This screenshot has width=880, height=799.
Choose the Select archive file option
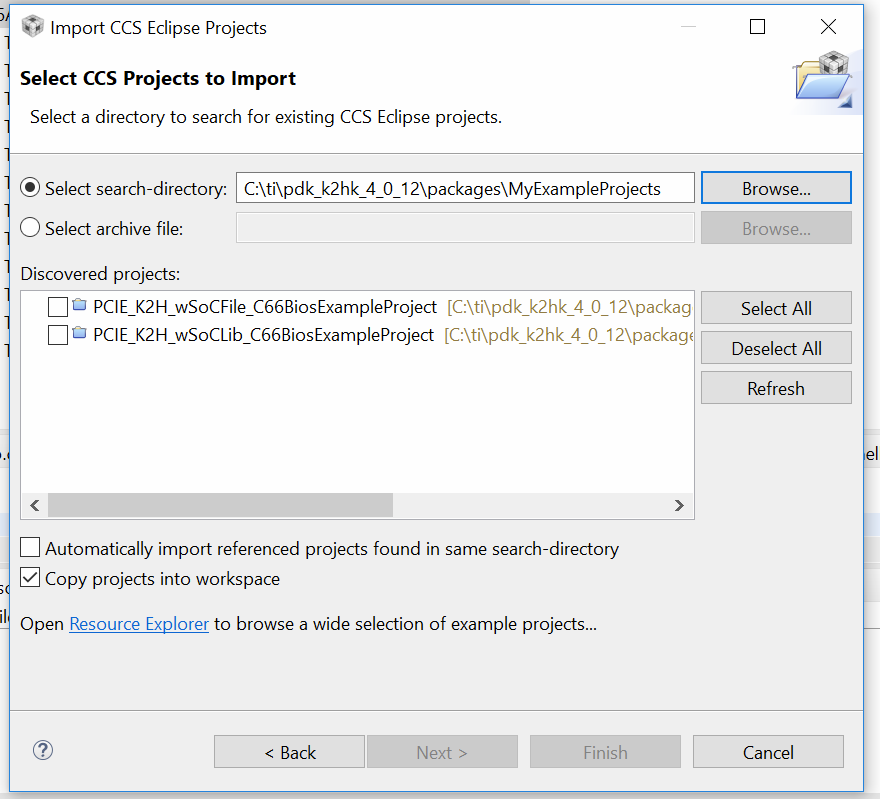coord(30,228)
